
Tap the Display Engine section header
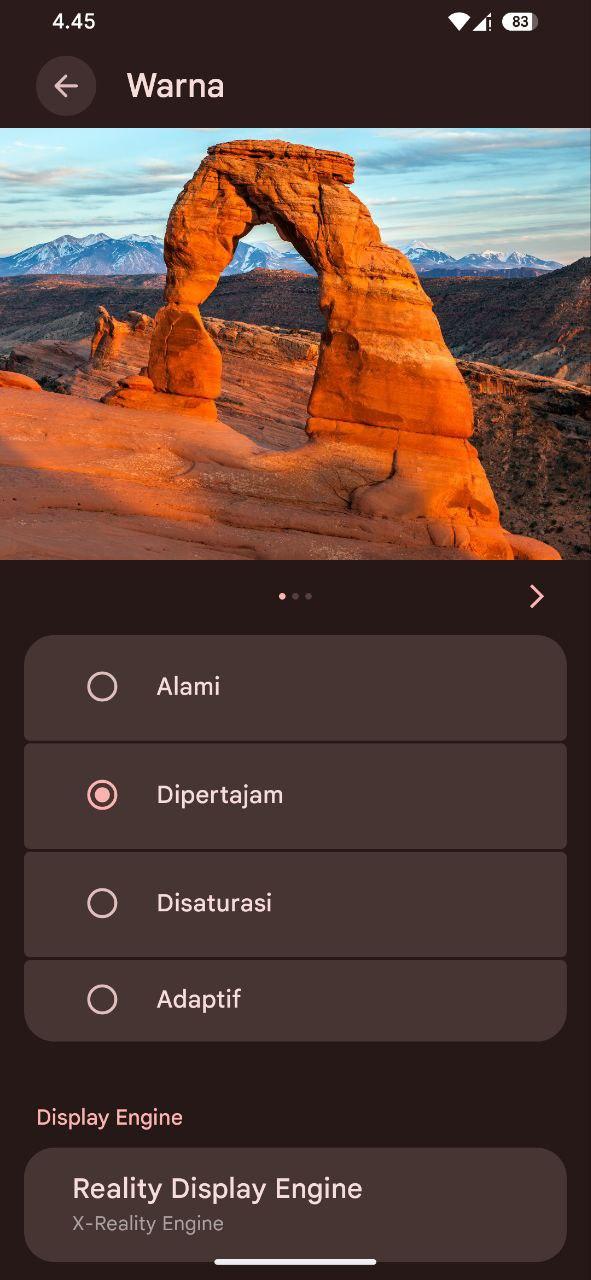(110, 1117)
